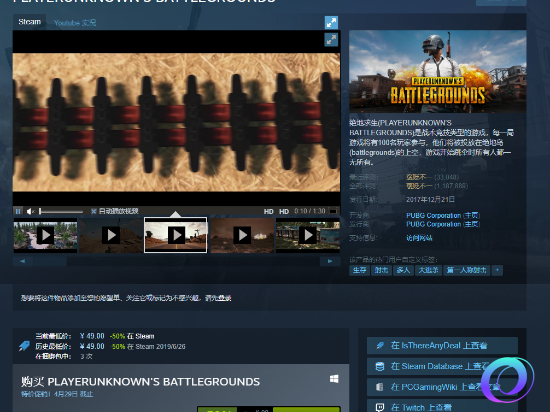550x412 pixels.
Task: Click the fullscreen icon beside the timecode
Action: click(x=333, y=211)
